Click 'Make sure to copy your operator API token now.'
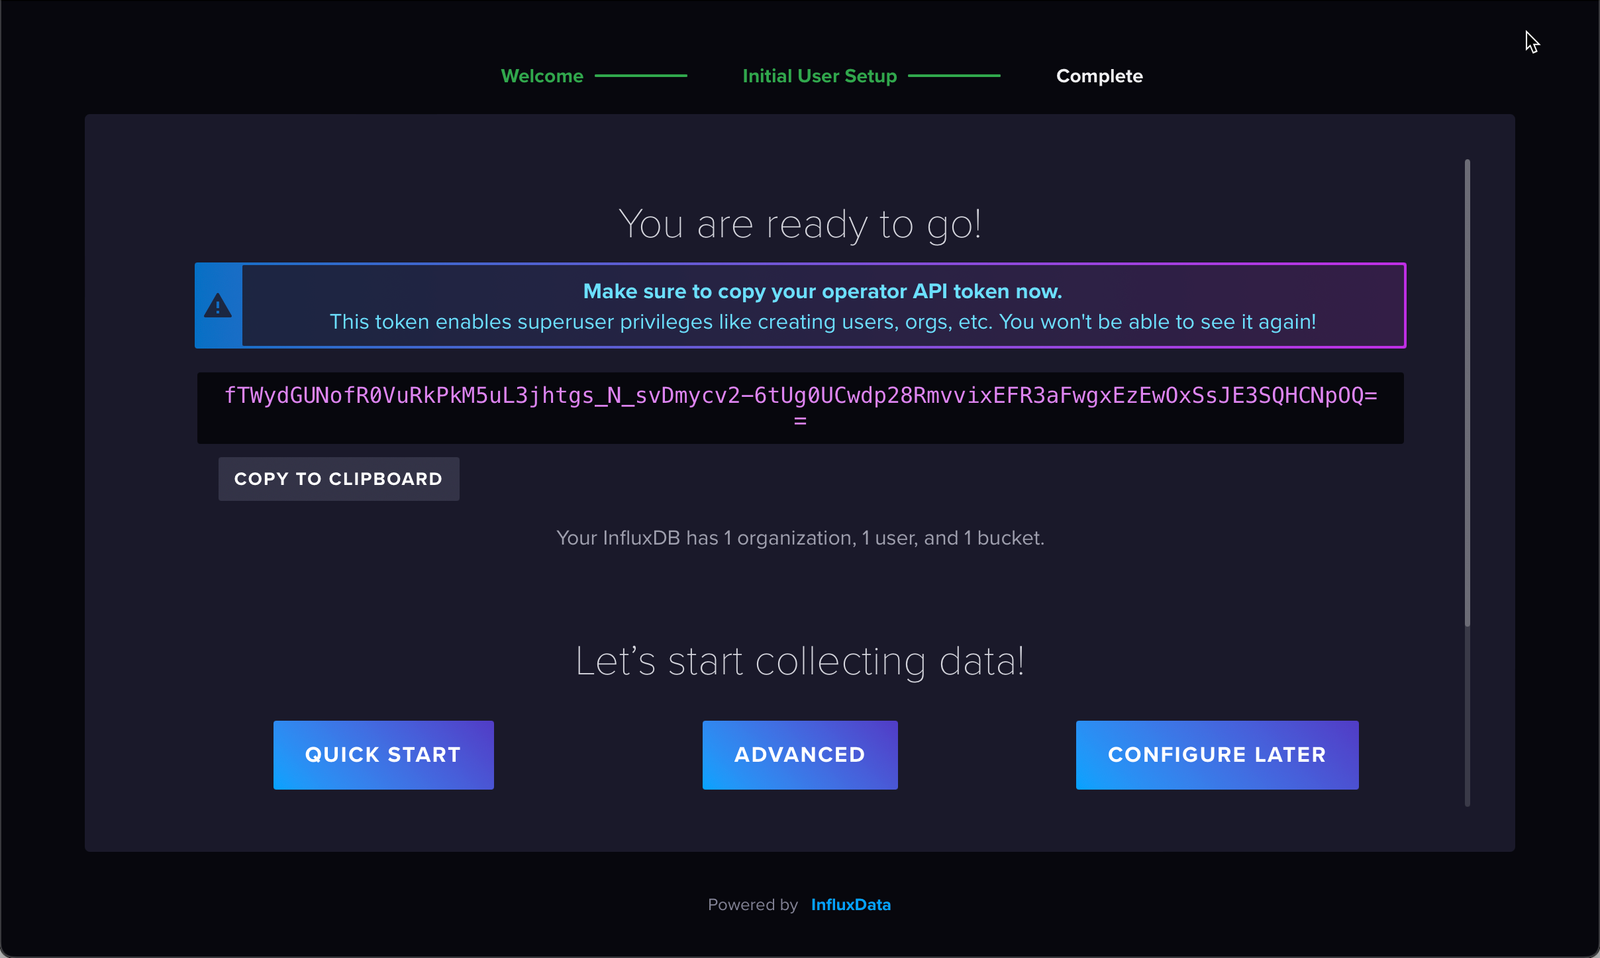 pos(822,291)
